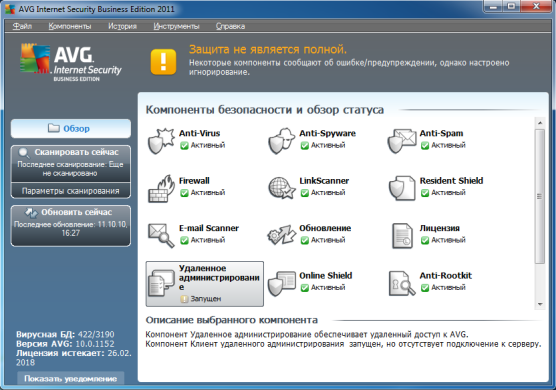Click the update arrows icon in Обновить сейчас

click(31, 213)
